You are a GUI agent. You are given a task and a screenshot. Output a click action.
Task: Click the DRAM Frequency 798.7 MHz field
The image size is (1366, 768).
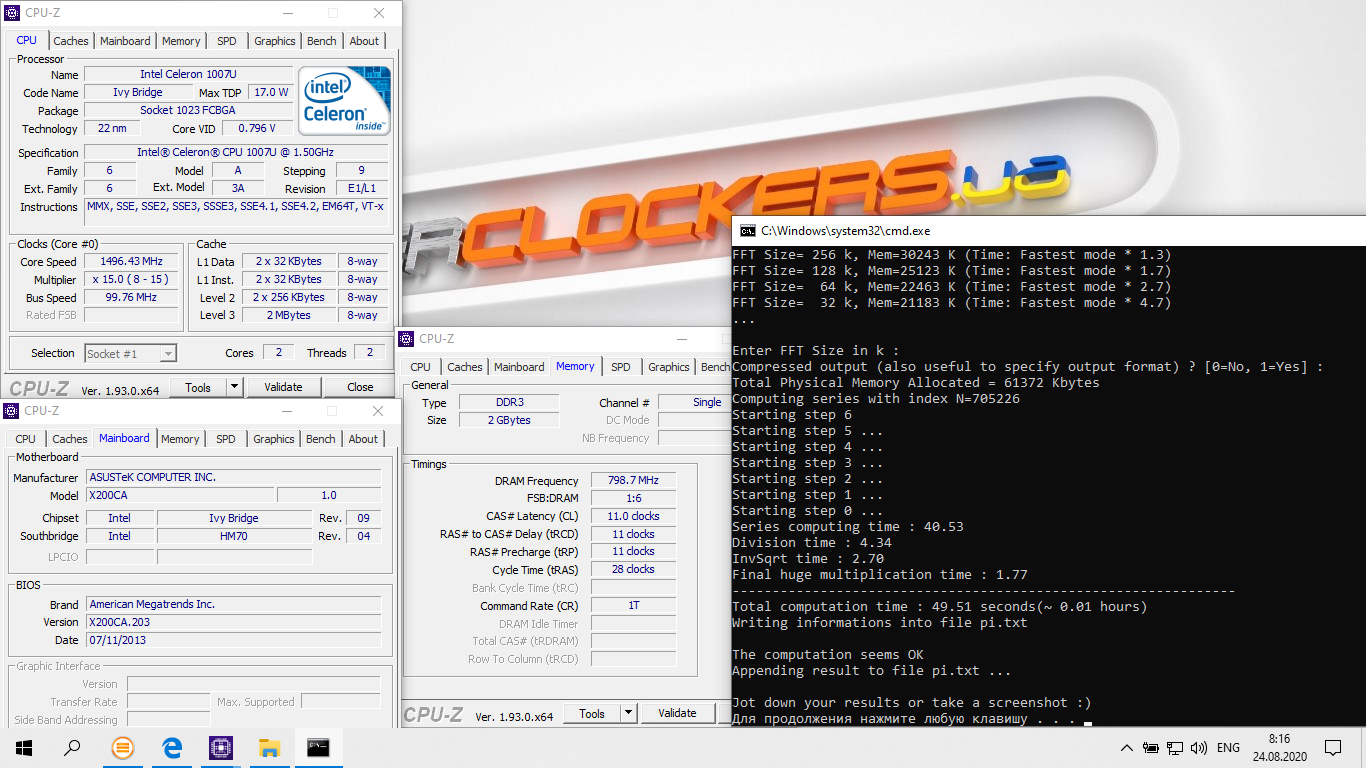[633, 481]
